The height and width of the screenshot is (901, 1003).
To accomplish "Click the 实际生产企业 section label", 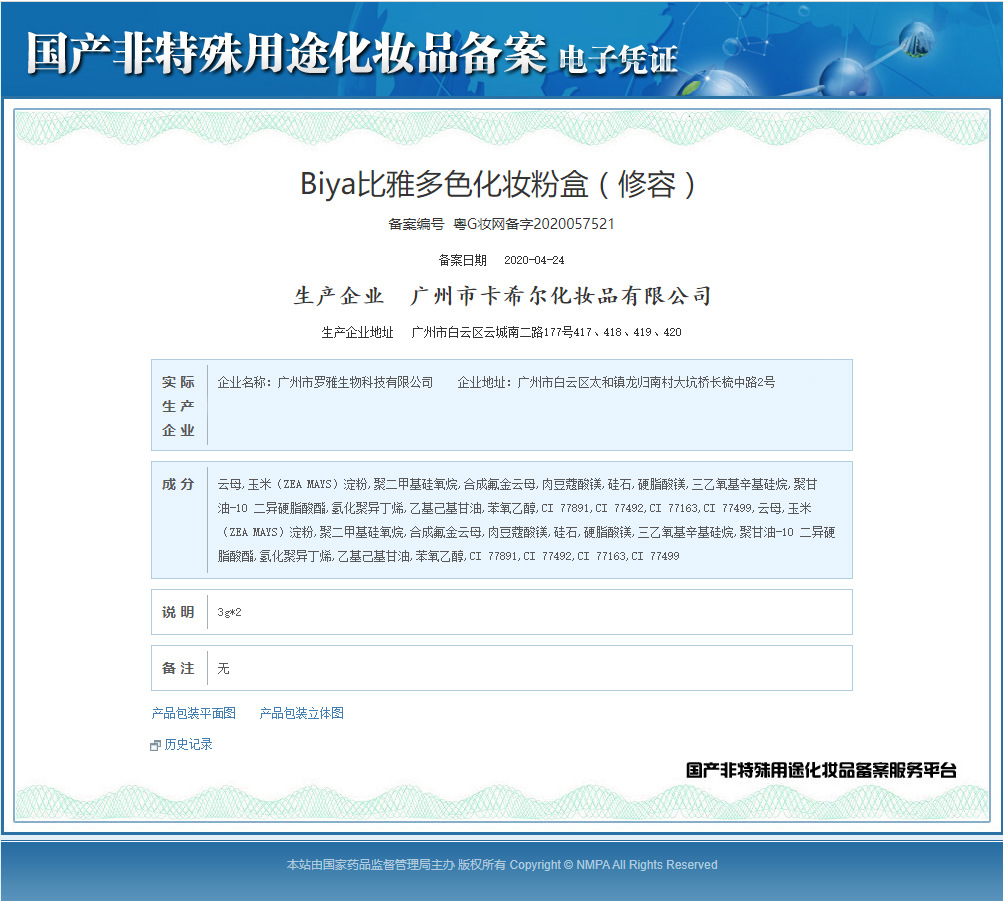I will (179, 406).
